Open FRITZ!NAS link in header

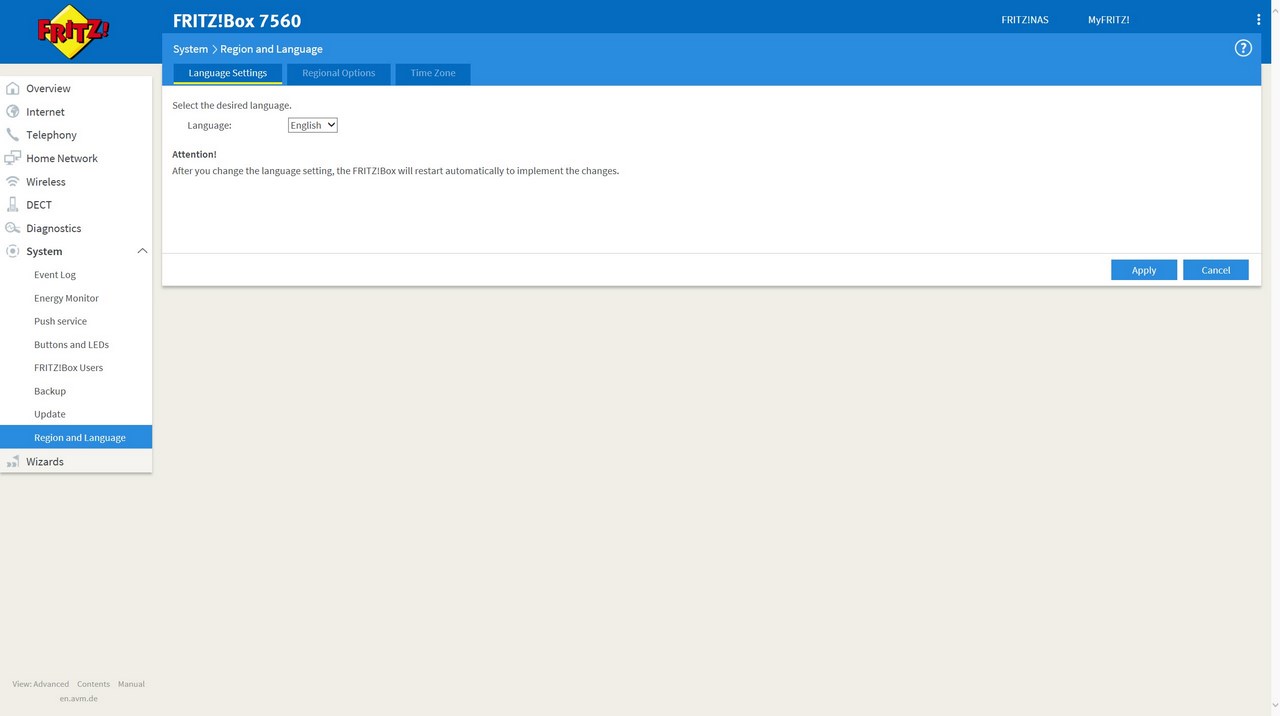click(x=1025, y=20)
